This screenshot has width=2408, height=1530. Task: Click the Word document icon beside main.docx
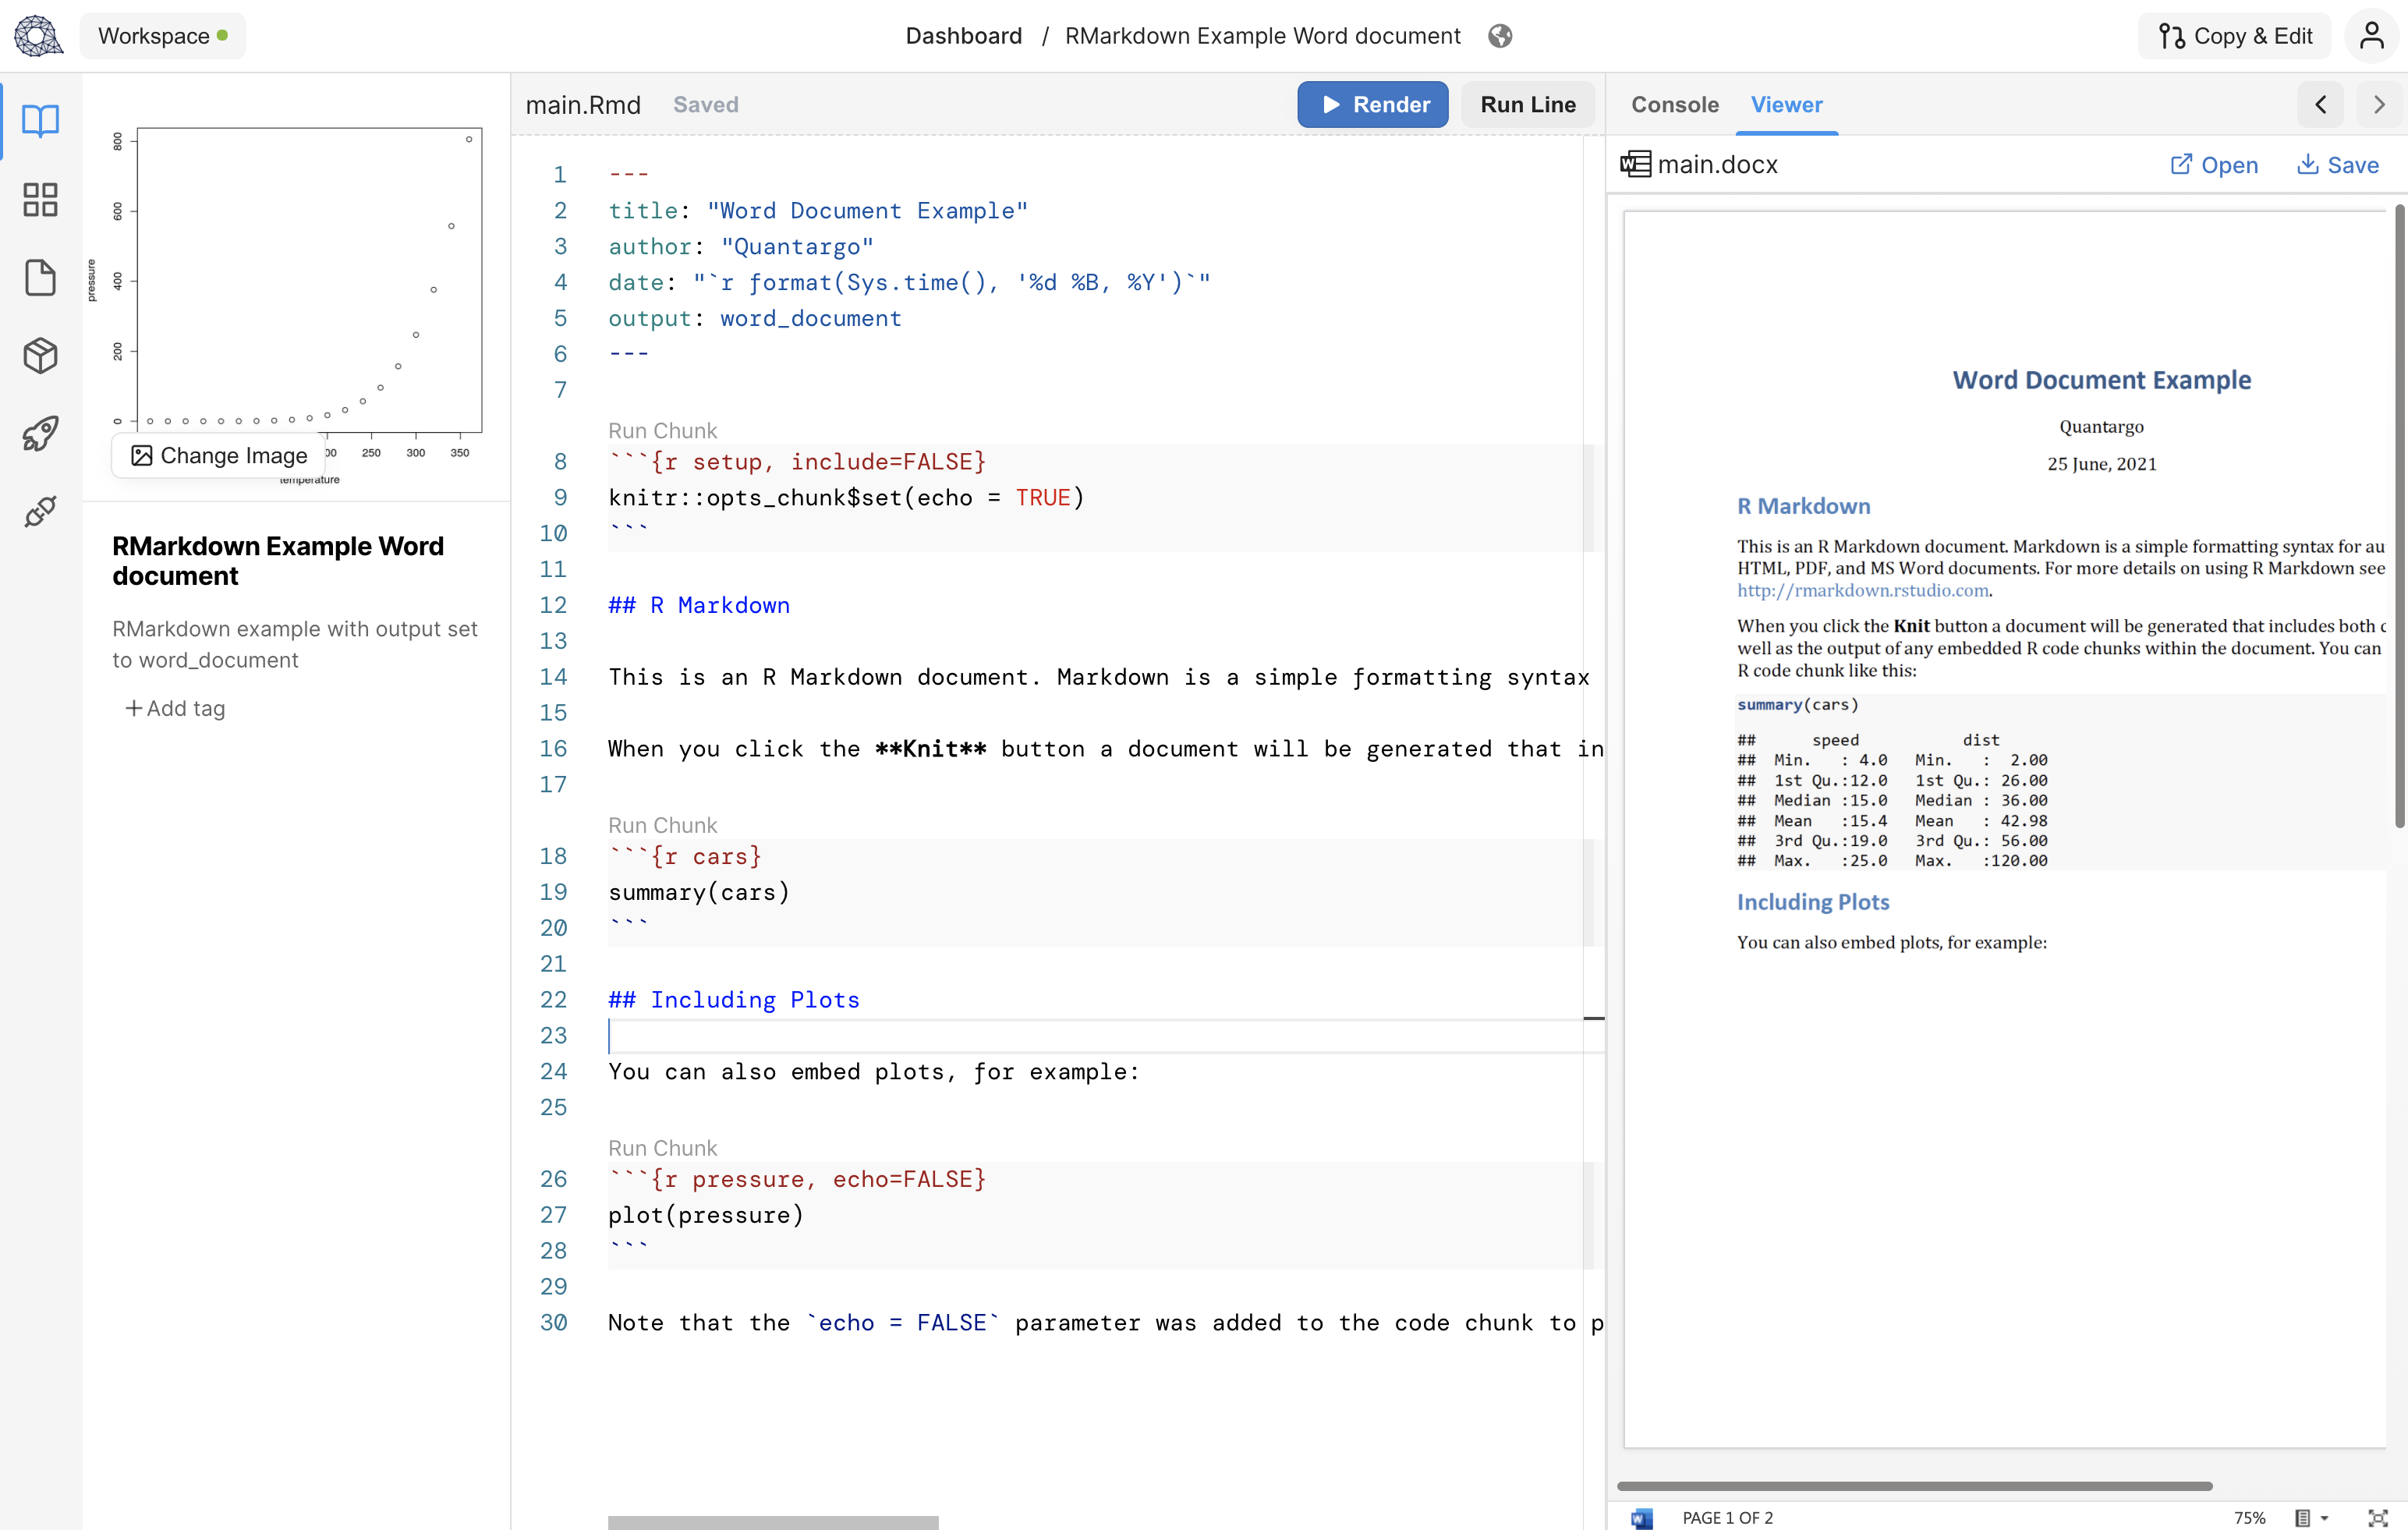coord(1635,164)
